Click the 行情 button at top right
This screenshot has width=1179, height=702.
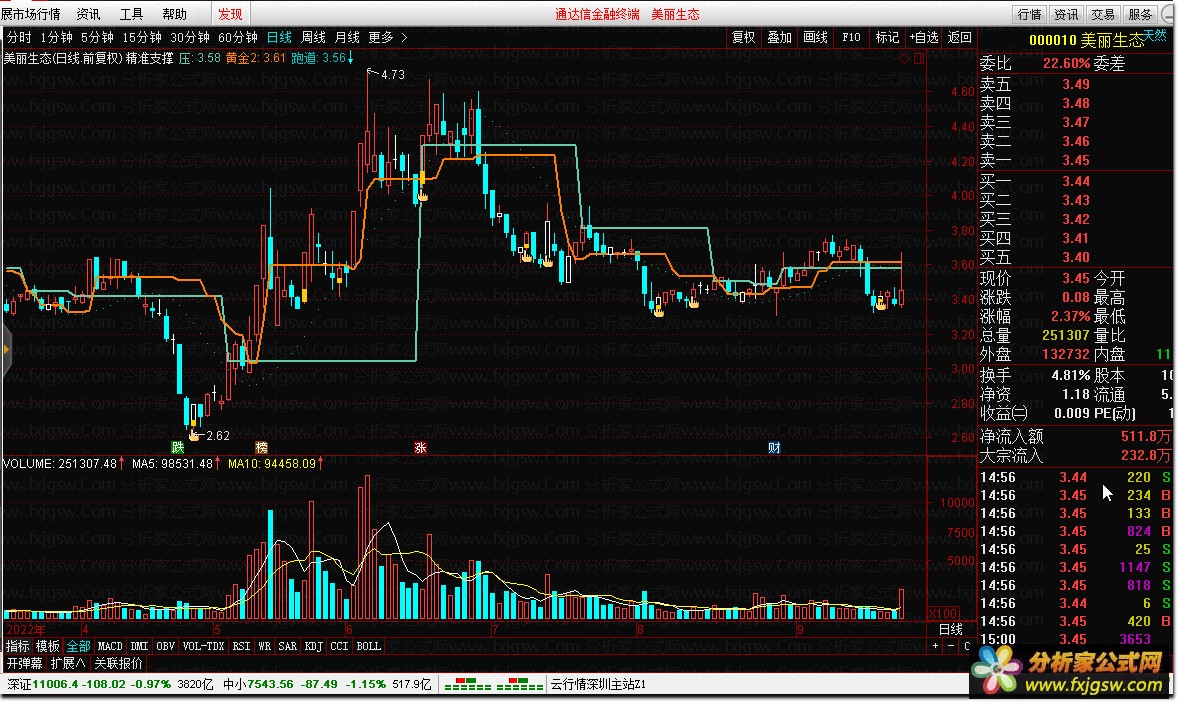(x=1029, y=14)
